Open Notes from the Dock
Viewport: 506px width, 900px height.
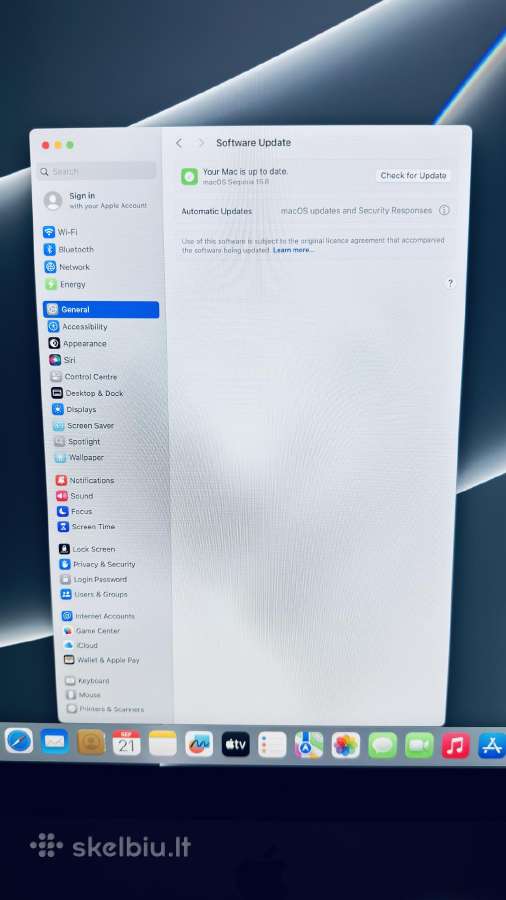(x=163, y=743)
